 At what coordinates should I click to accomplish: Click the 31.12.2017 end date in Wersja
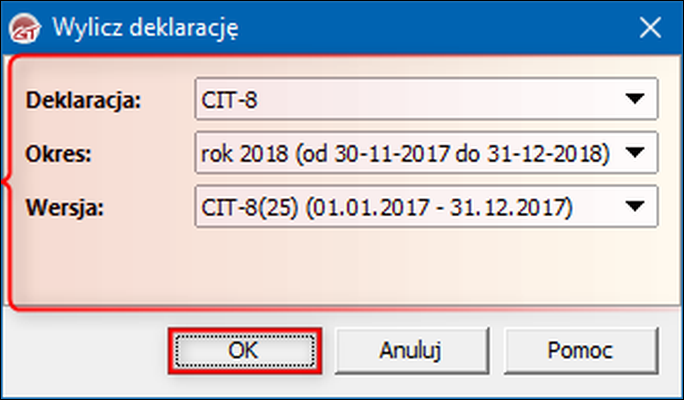point(508,207)
